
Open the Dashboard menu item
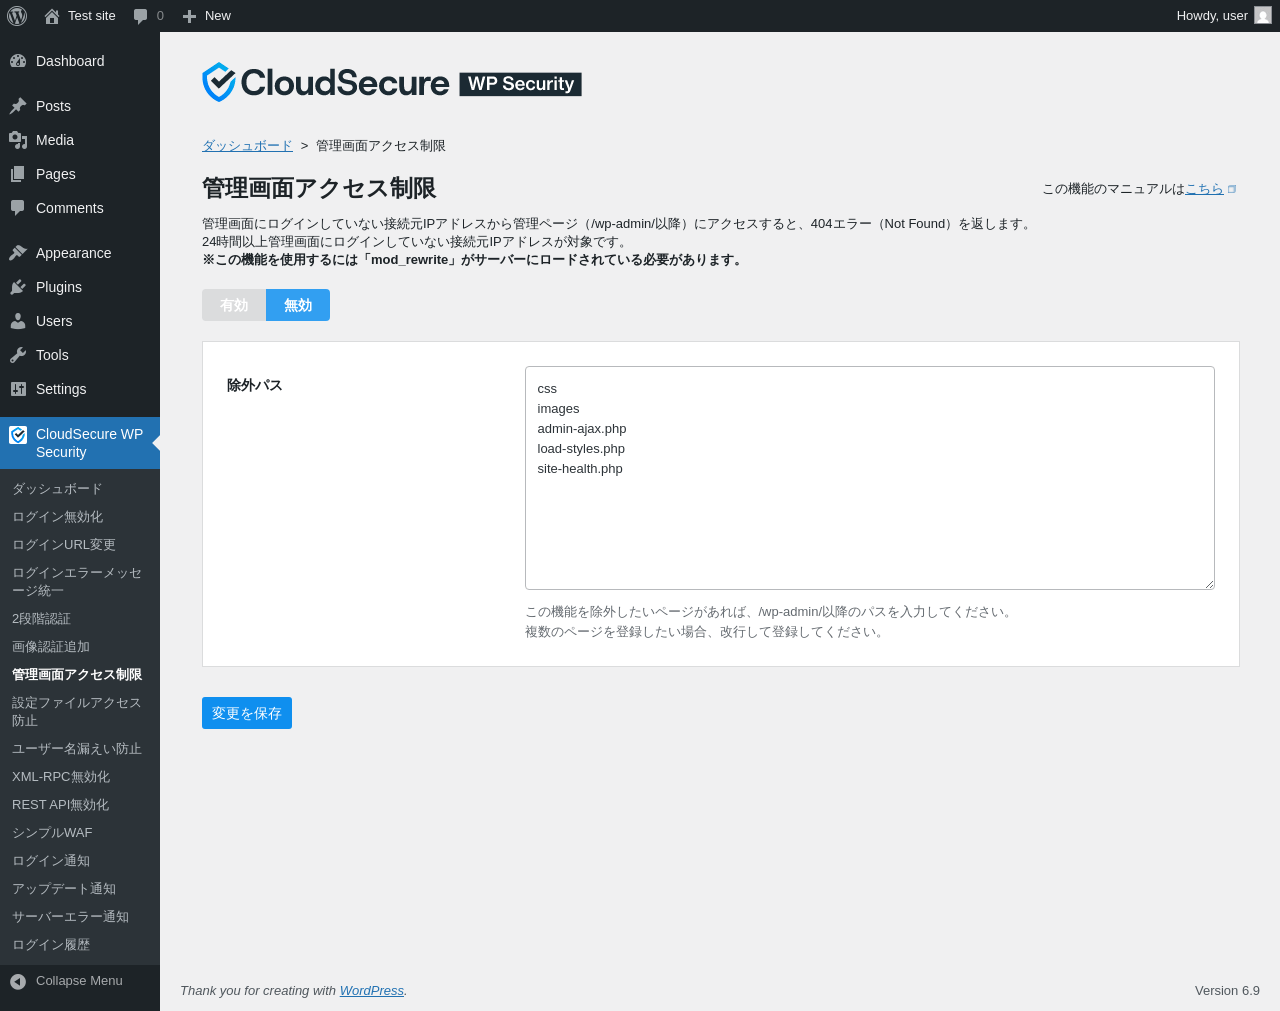tap(80, 61)
